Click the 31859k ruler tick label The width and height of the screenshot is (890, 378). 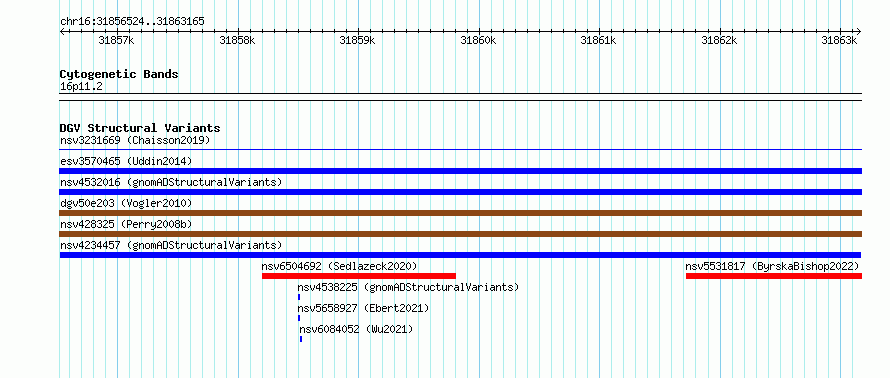coord(358,40)
